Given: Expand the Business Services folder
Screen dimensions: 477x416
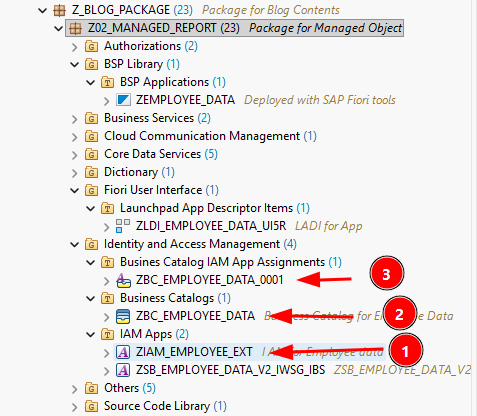Looking at the screenshot, I should pos(75,119).
